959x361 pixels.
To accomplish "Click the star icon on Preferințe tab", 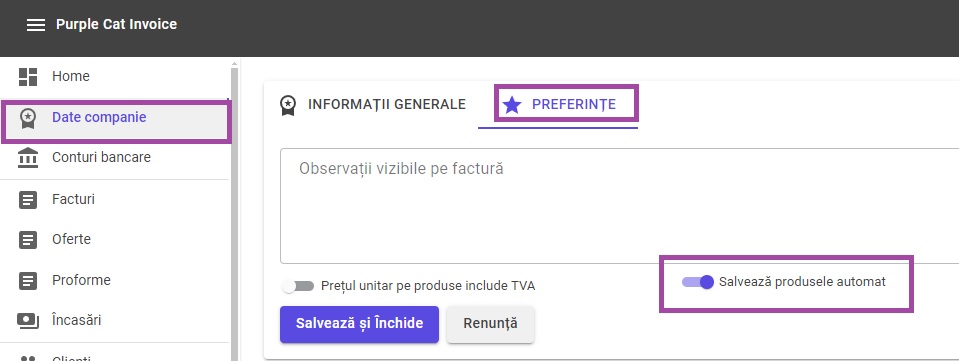I will coord(511,105).
